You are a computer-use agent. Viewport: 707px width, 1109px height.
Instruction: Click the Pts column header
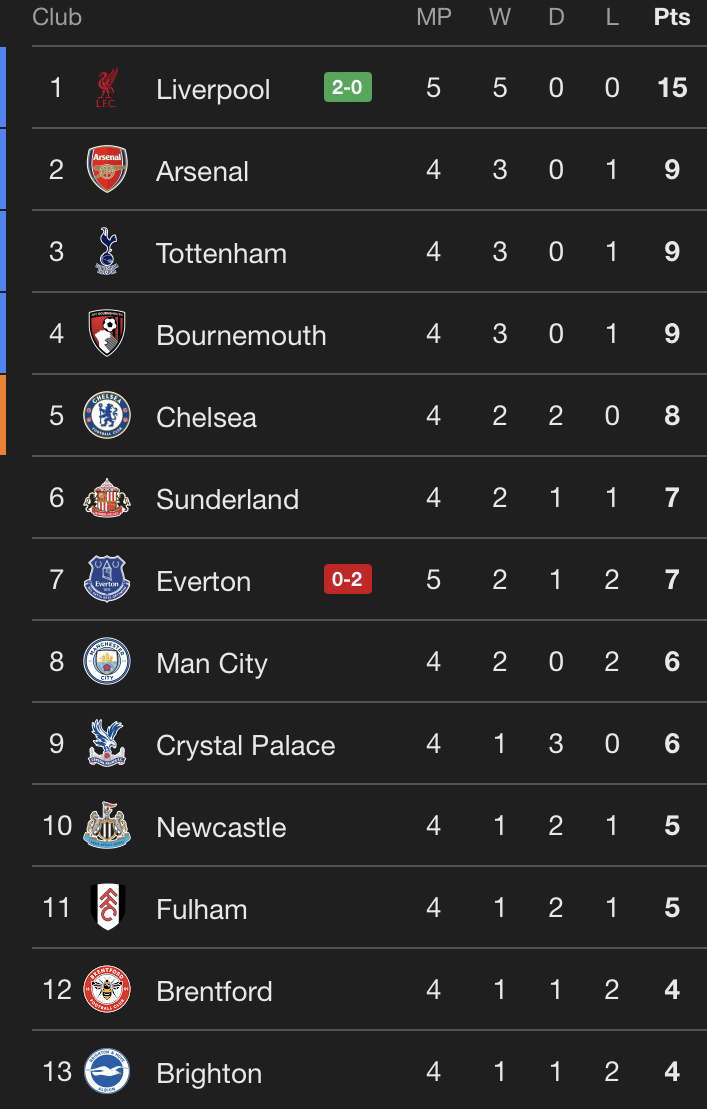672,18
